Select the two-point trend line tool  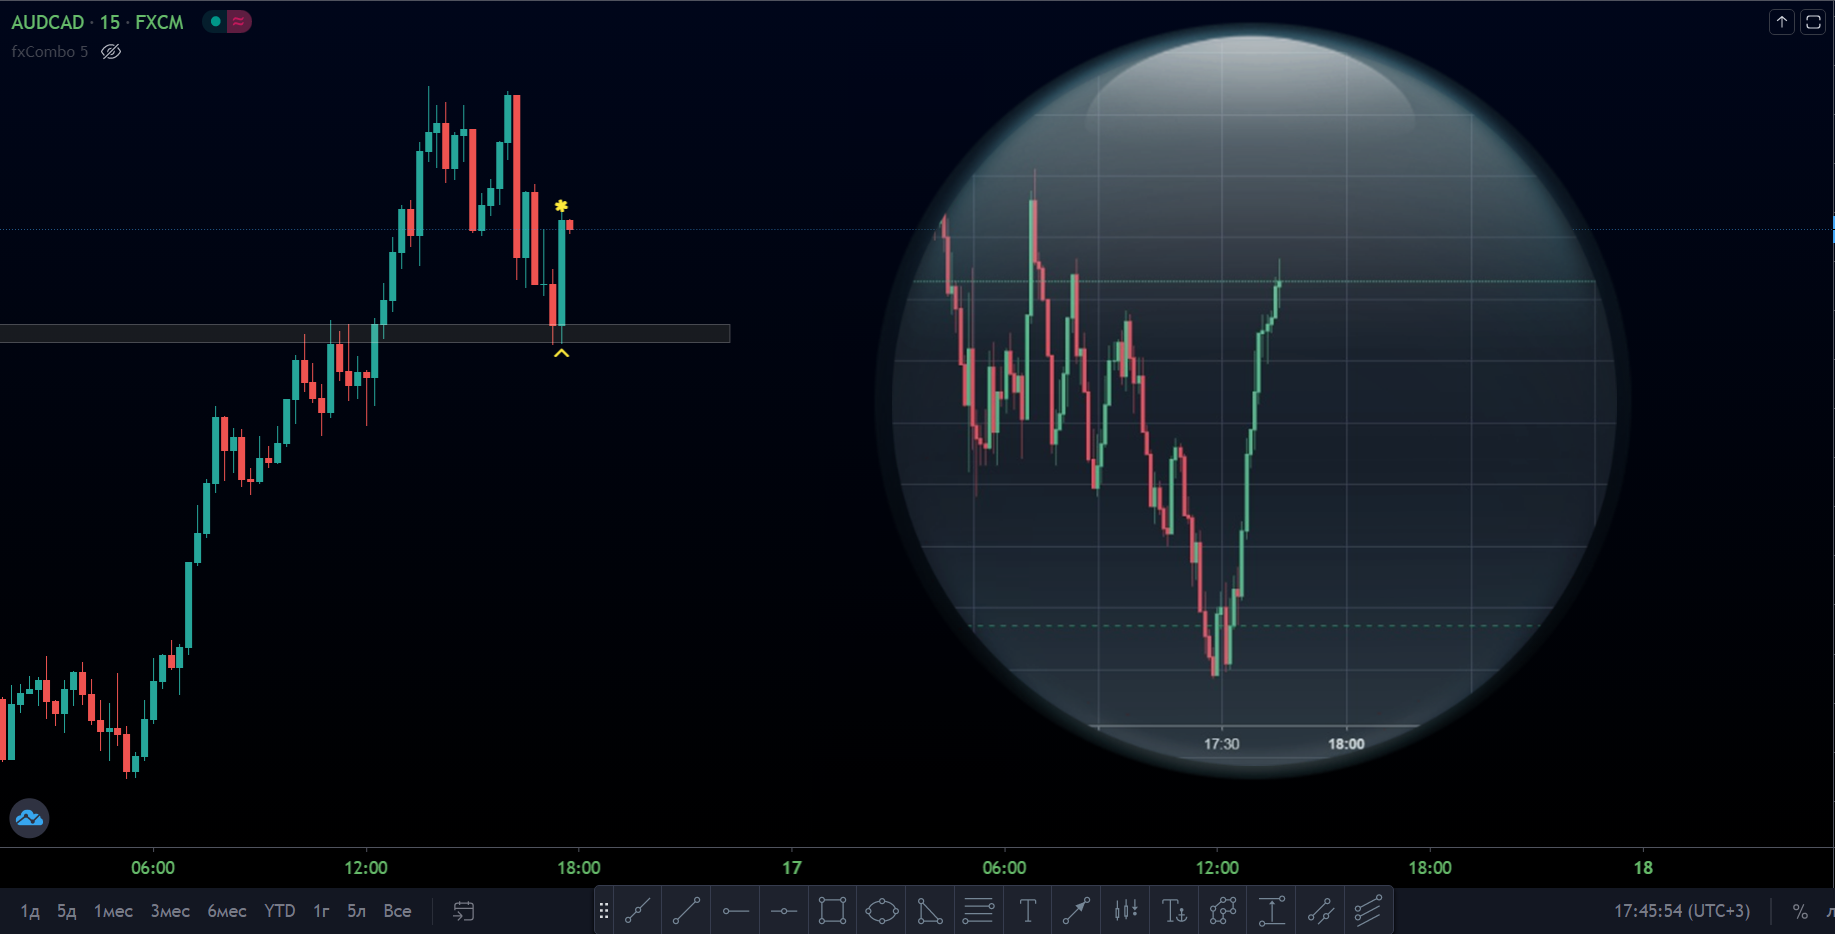pos(686,911)
